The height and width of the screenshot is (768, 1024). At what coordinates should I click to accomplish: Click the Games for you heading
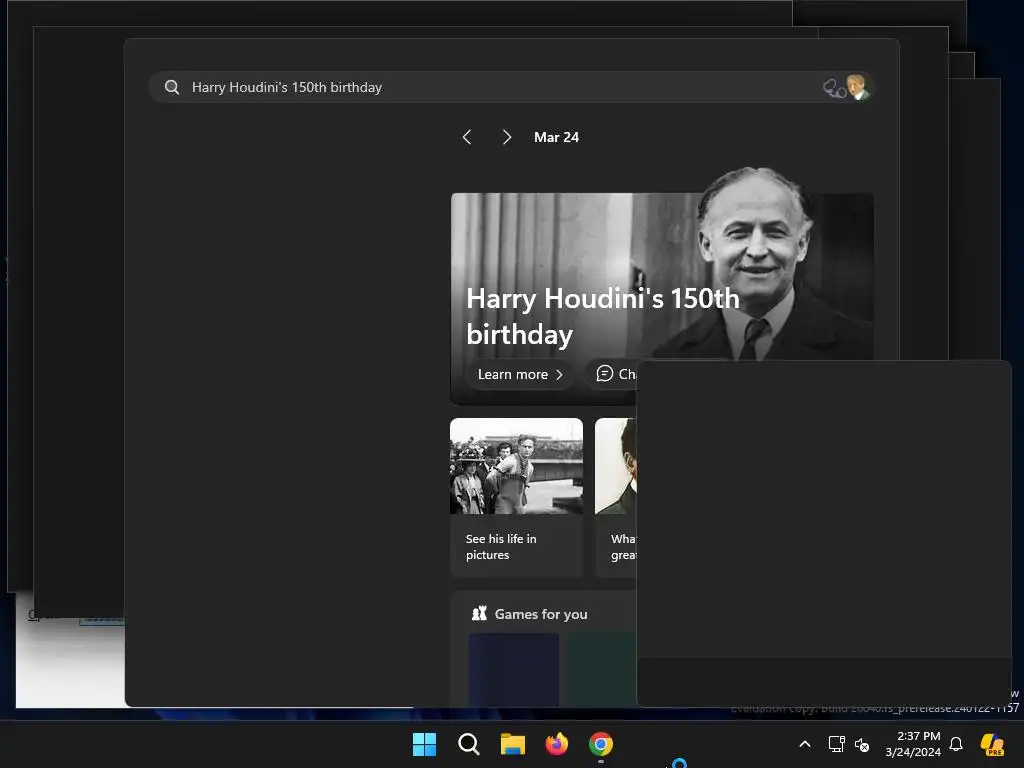click(541, 614)
